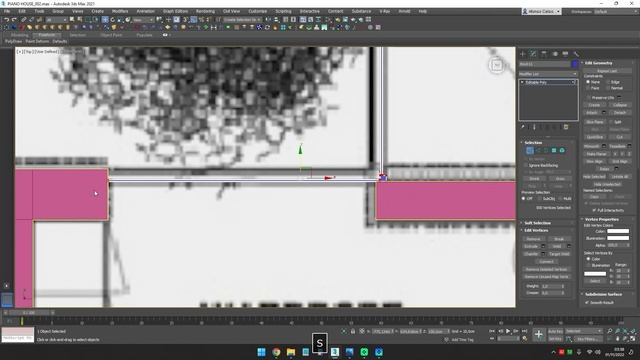Open the Create tab in command panel
The height and width of the screenshot is (360, 640).
pyautogui.click(x=523, y=54)
